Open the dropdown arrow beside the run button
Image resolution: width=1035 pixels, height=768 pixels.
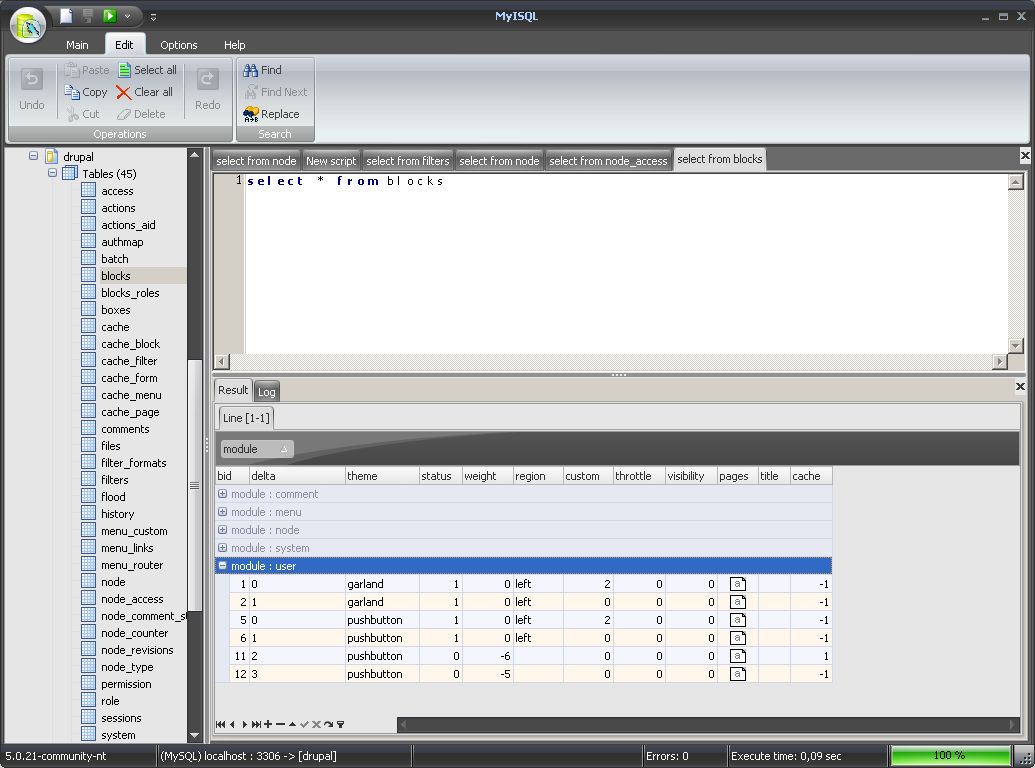tap(127, 16)
